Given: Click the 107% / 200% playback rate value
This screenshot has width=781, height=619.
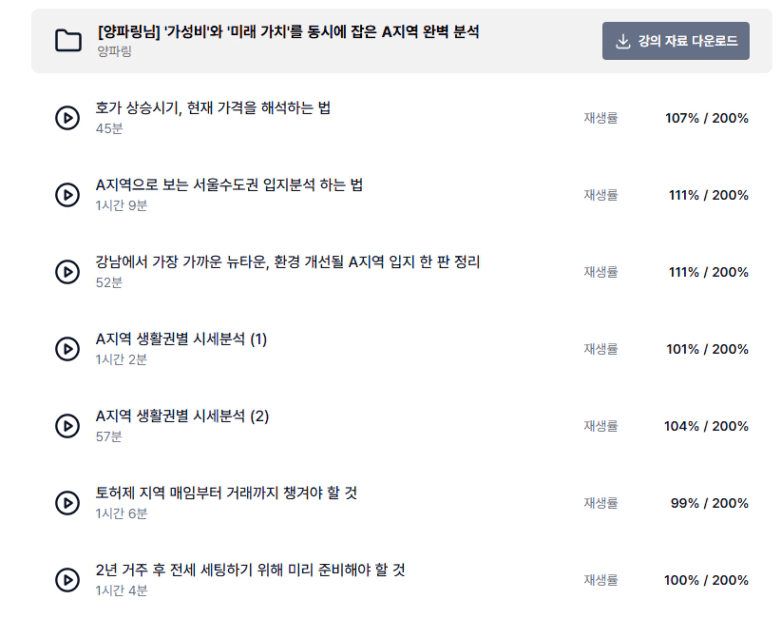Looking at the screenshot, I should point(706,118).
